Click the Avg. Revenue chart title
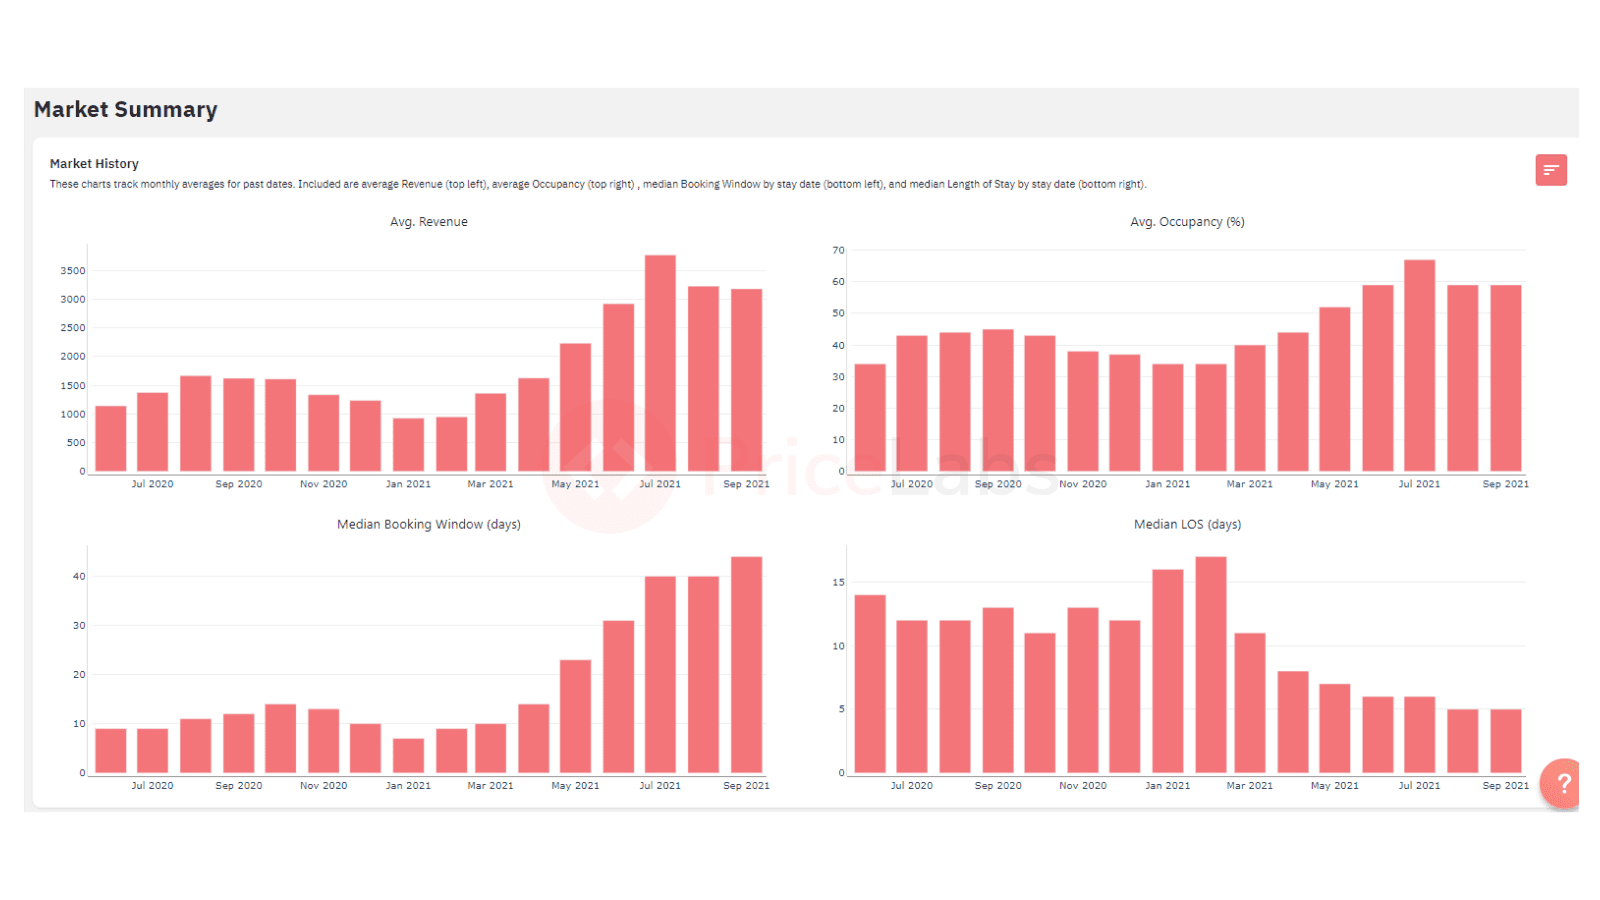Image resolution: width=1600 pixels, height=900 pixels. tap(429, 222)
